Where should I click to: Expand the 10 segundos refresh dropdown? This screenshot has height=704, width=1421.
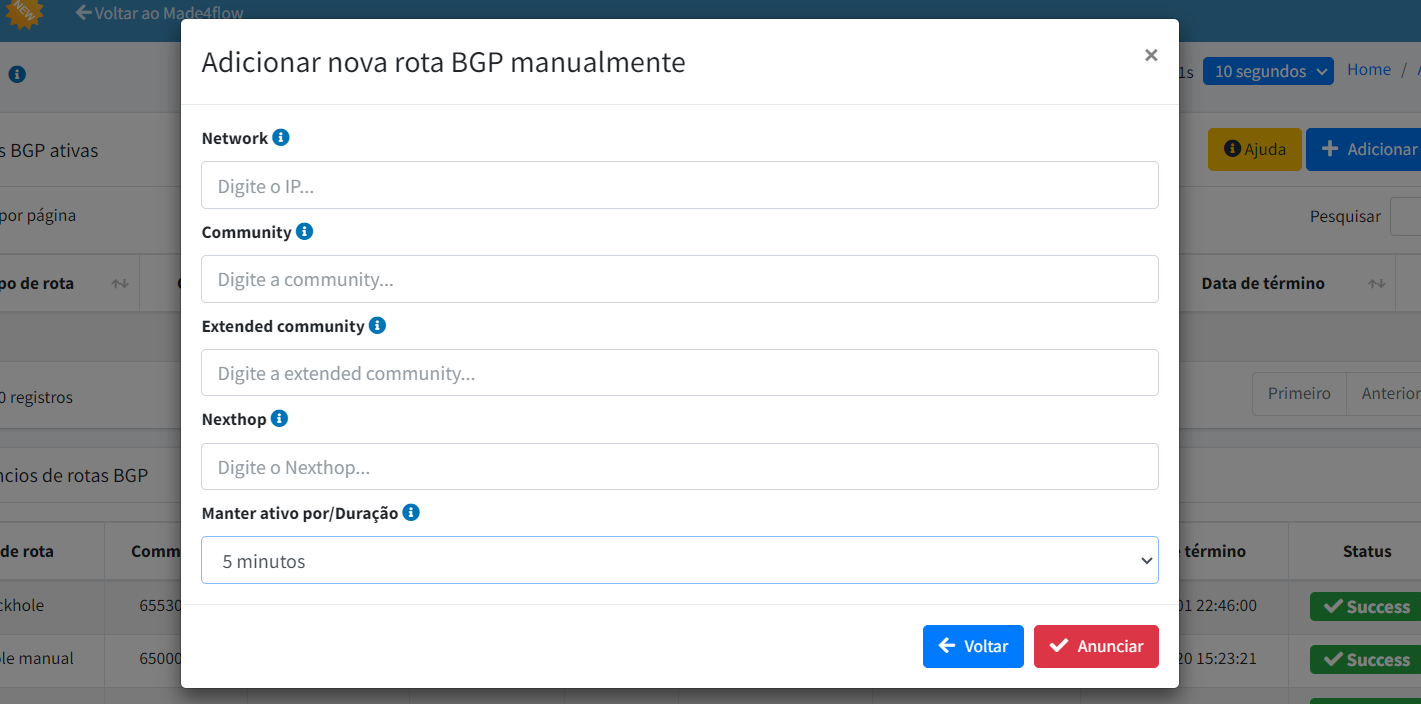pyautogui.click(x=1268, y=71)
